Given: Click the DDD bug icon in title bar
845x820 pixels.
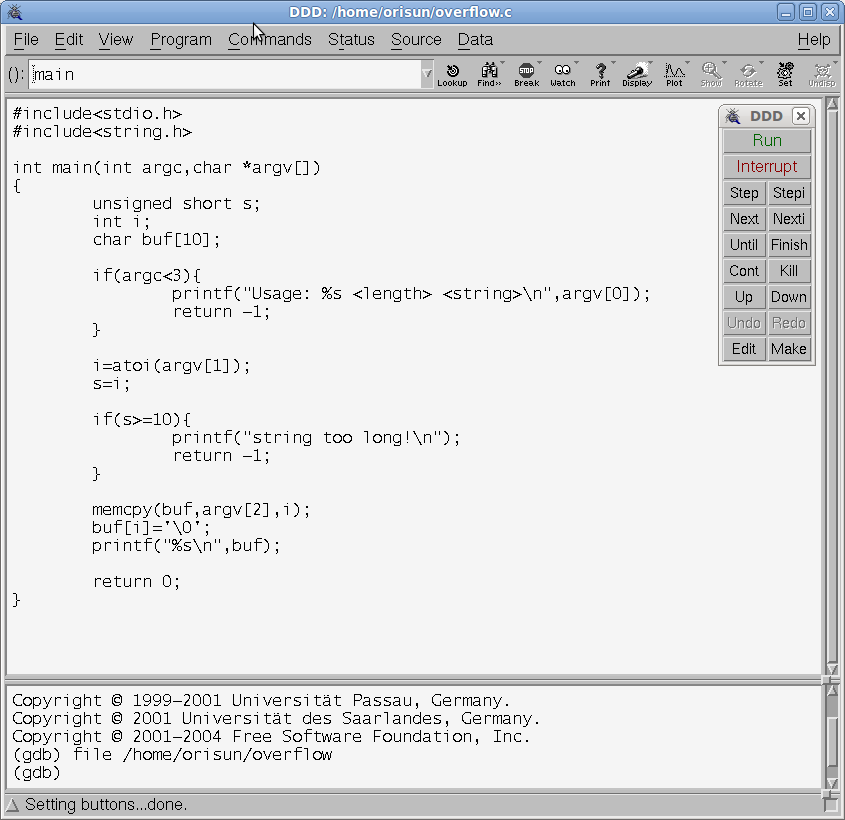Looking at the screenshot, I should click(x=15, y=12).
